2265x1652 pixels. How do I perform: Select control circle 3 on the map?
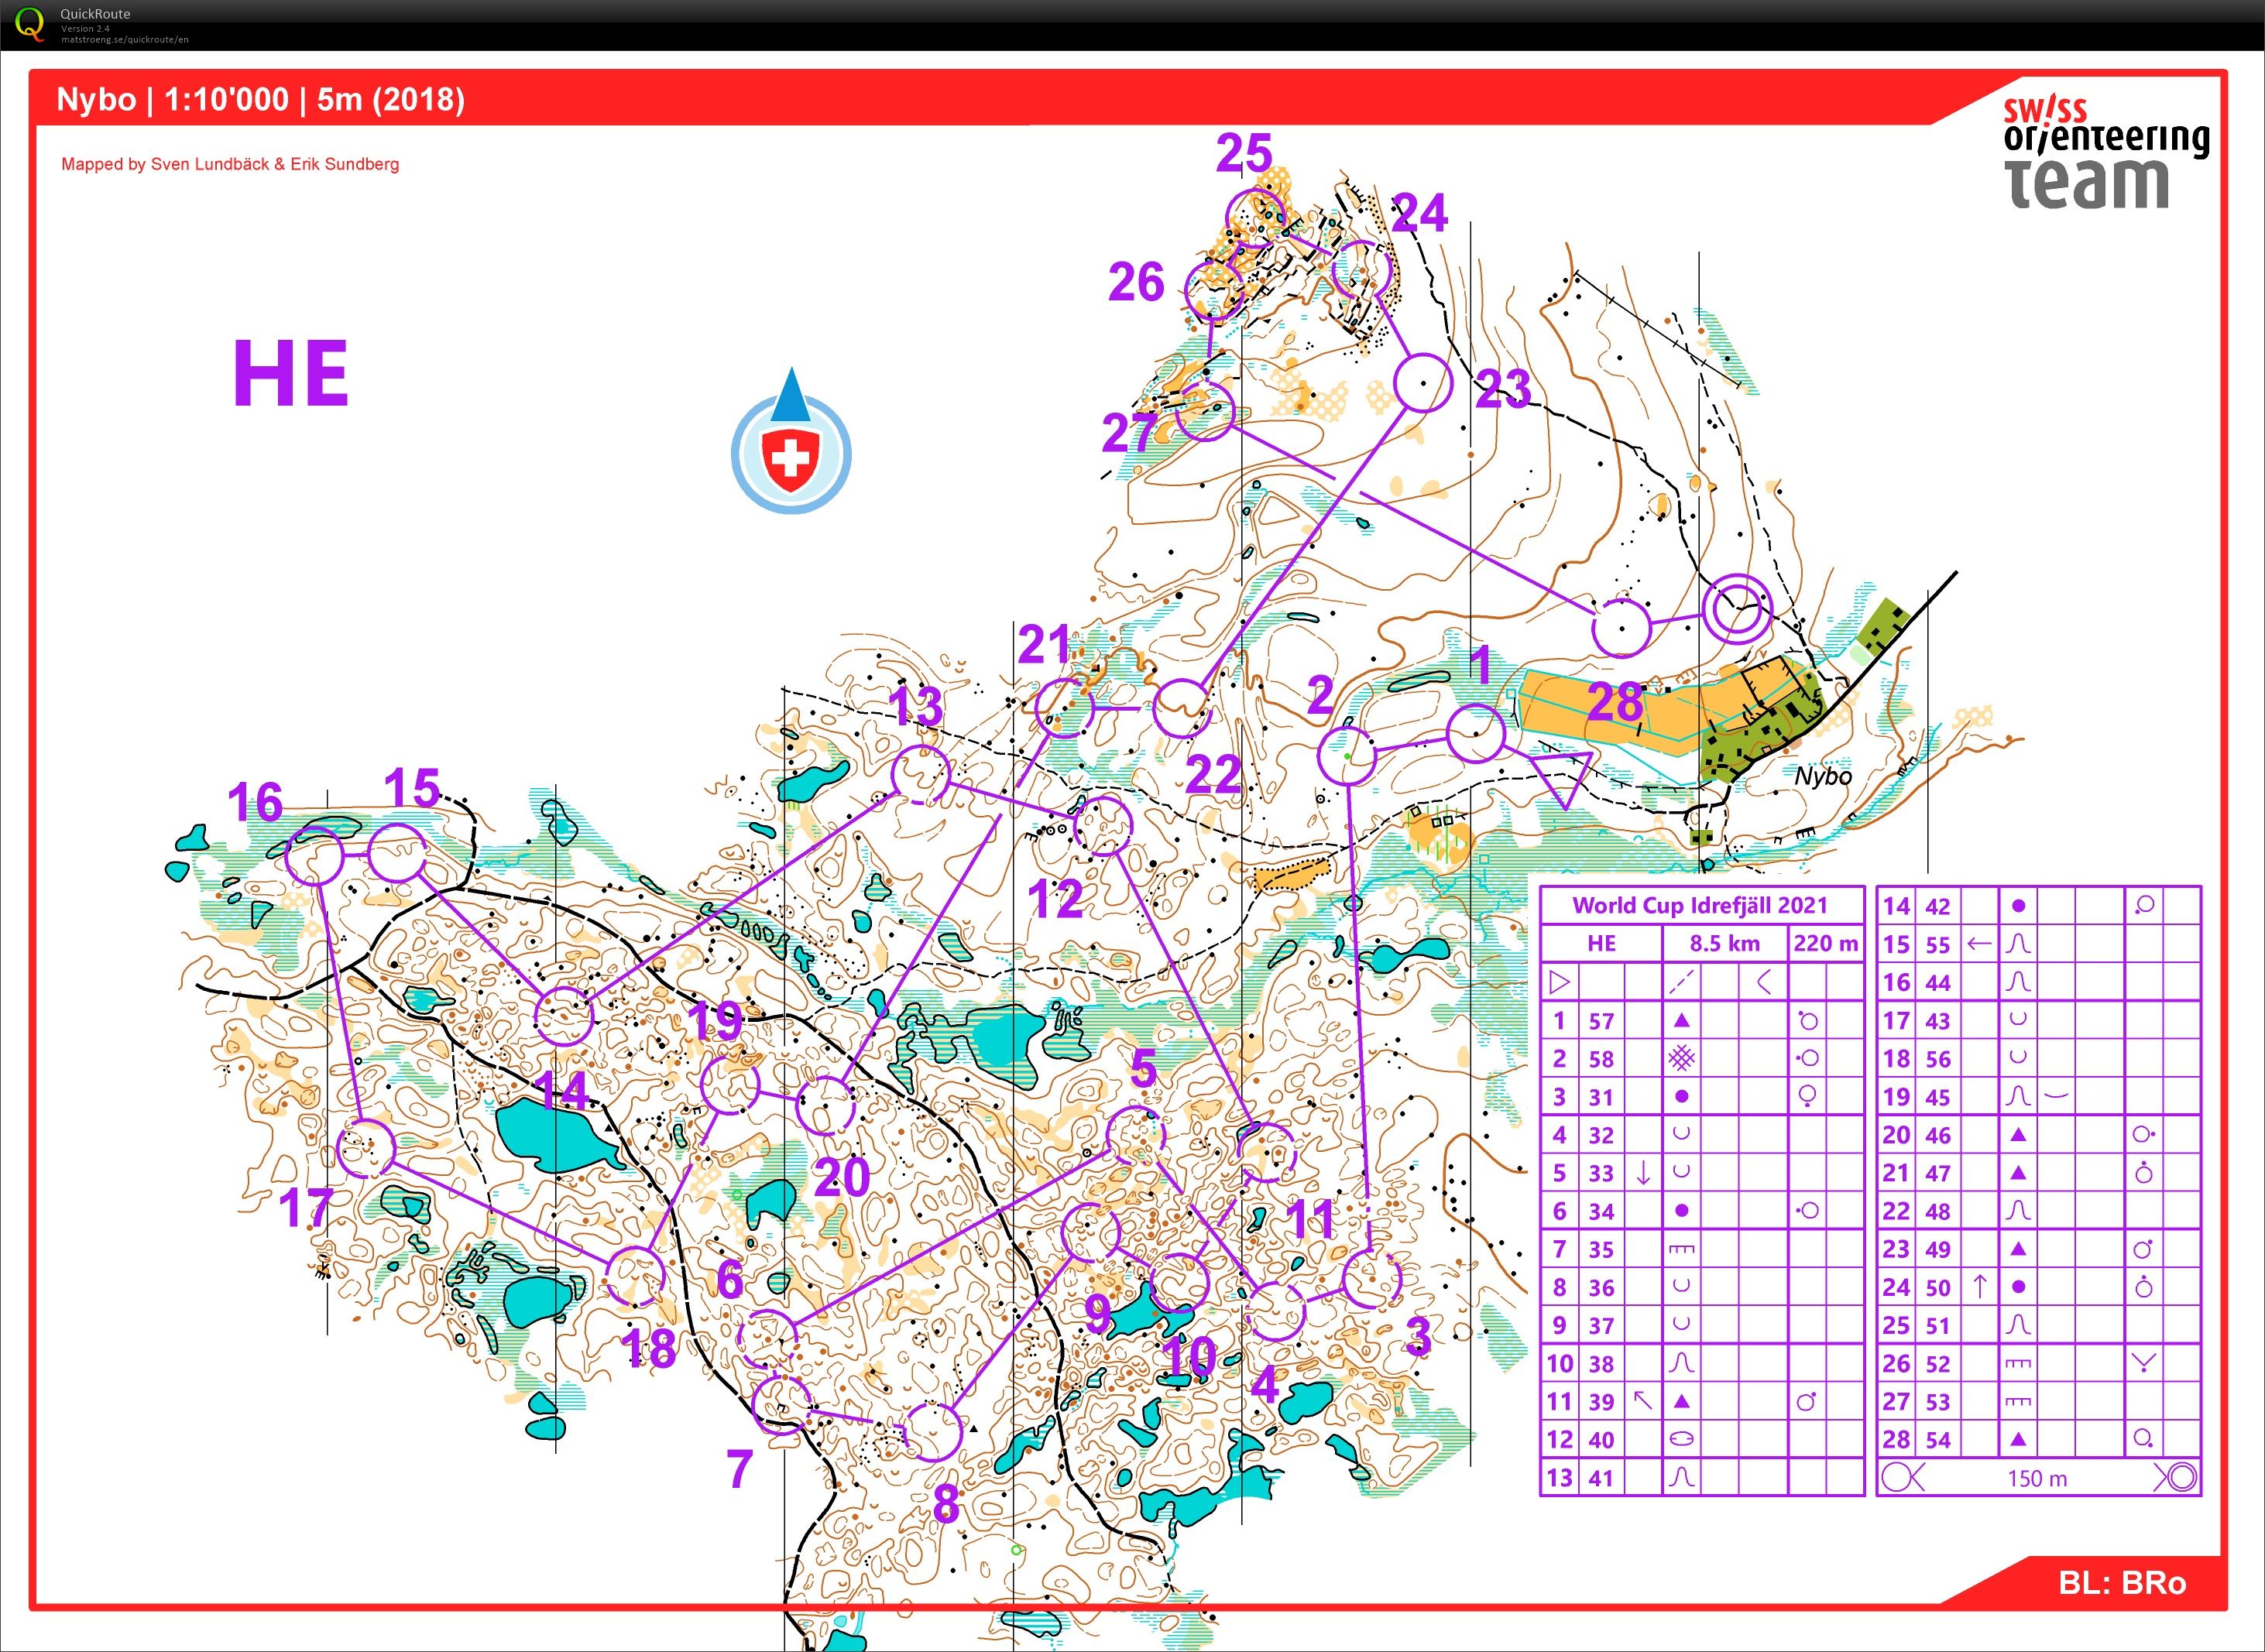click(x=1371, y=1278)
